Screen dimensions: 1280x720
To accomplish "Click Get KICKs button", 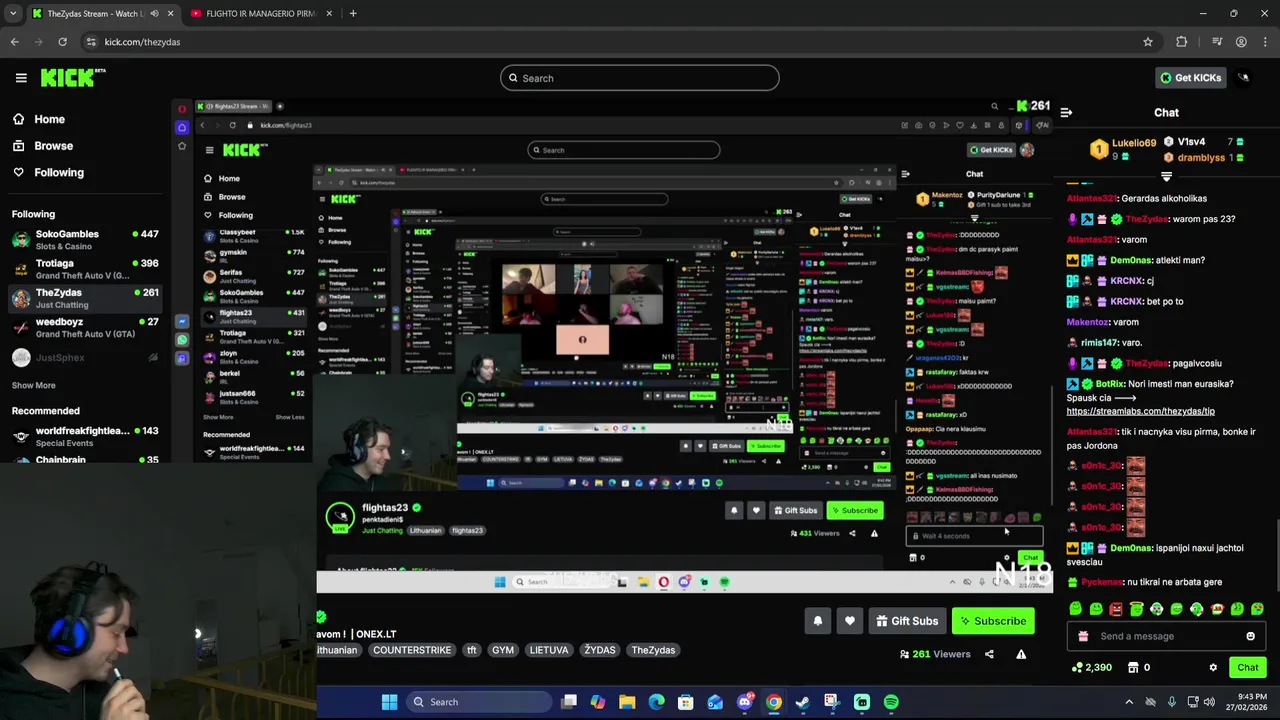I will (1190, 77).
